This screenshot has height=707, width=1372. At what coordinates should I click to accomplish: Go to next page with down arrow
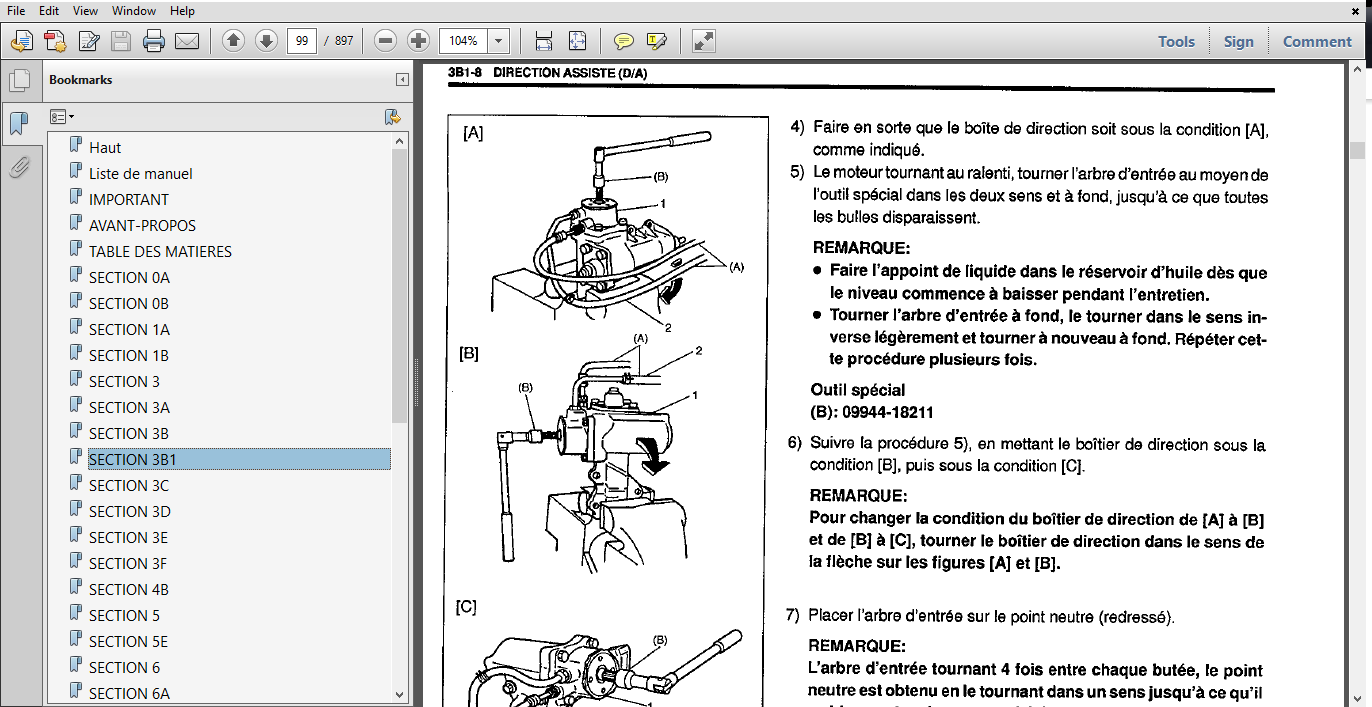(x=265, y=41)
